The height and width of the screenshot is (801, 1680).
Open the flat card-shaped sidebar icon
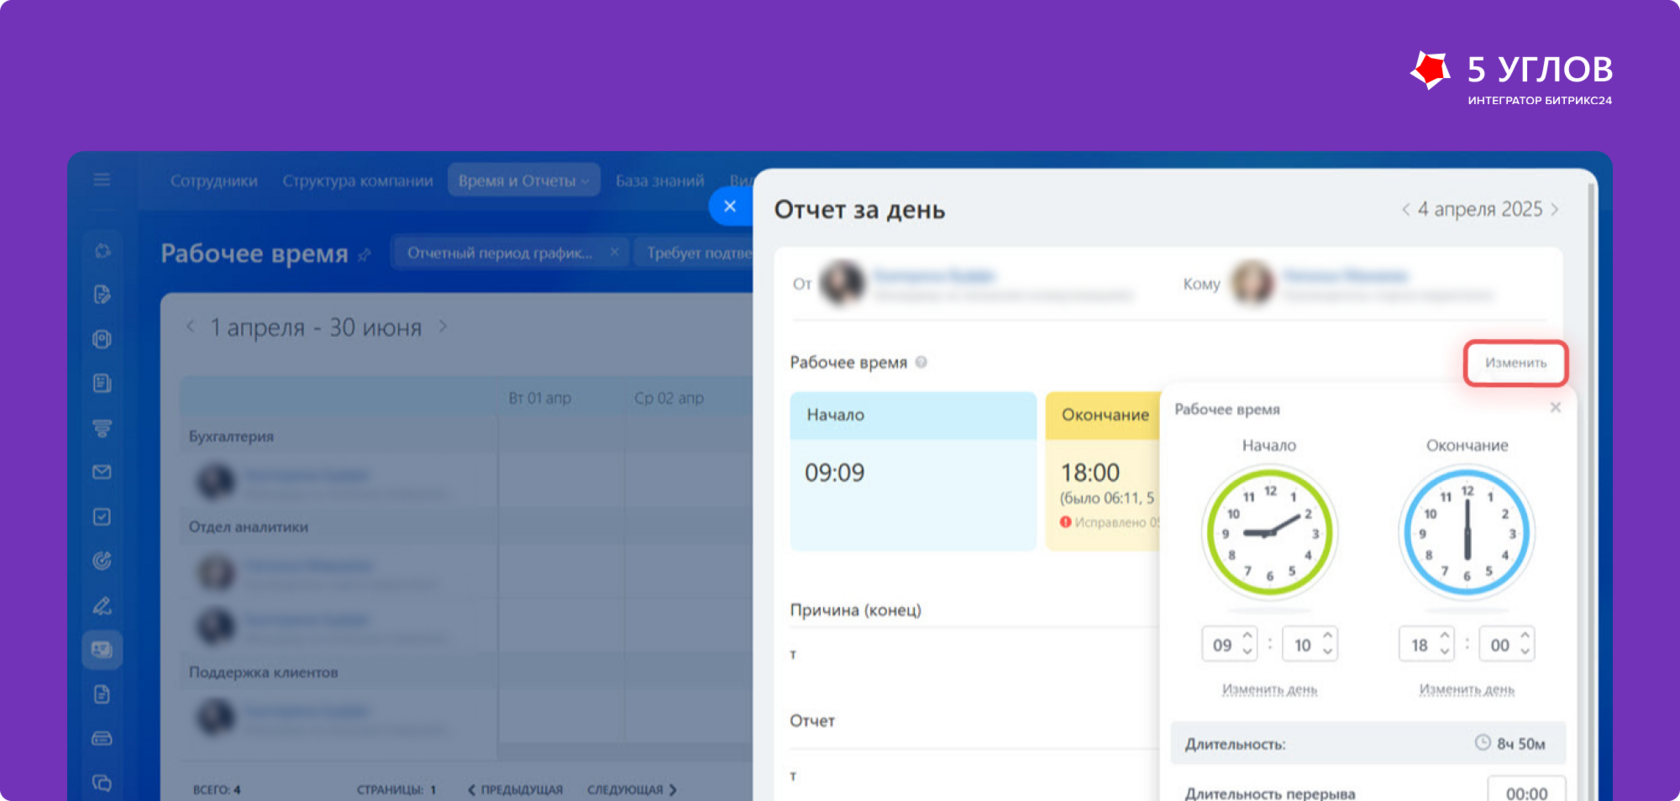coord(102,739)
